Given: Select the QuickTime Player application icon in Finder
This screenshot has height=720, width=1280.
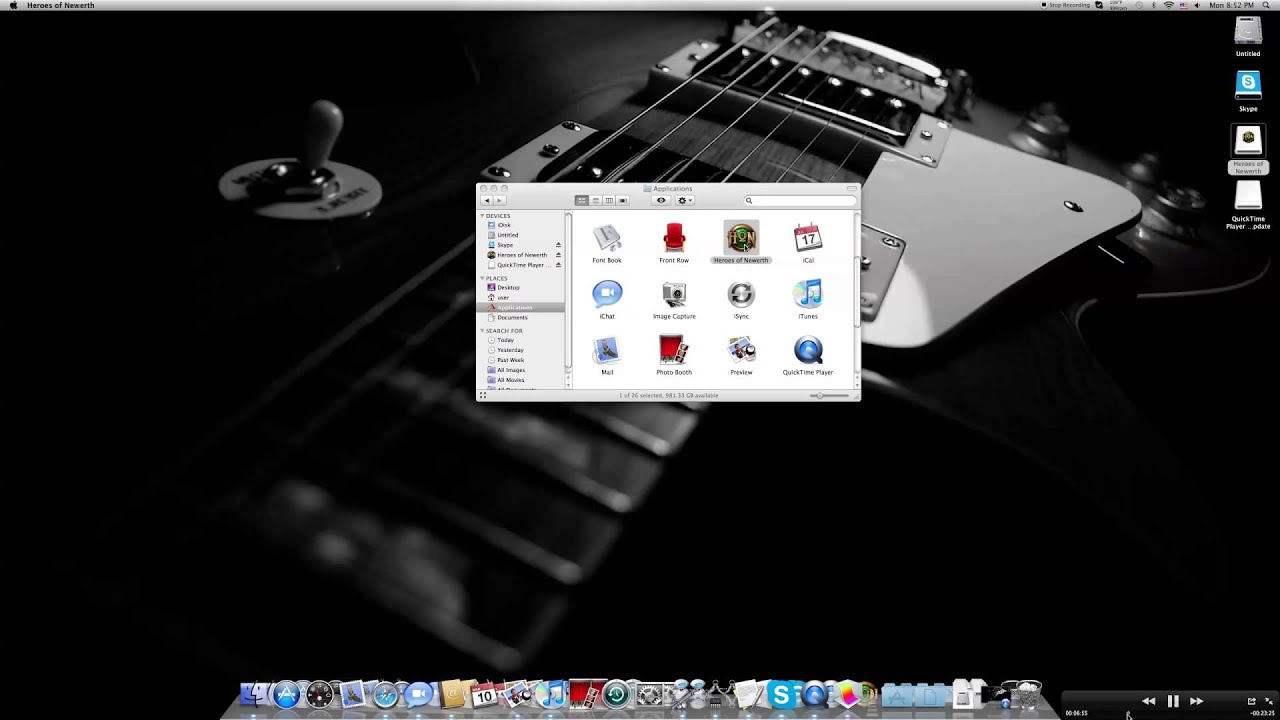Looking at the screenshot, I should tap(808, 350).
